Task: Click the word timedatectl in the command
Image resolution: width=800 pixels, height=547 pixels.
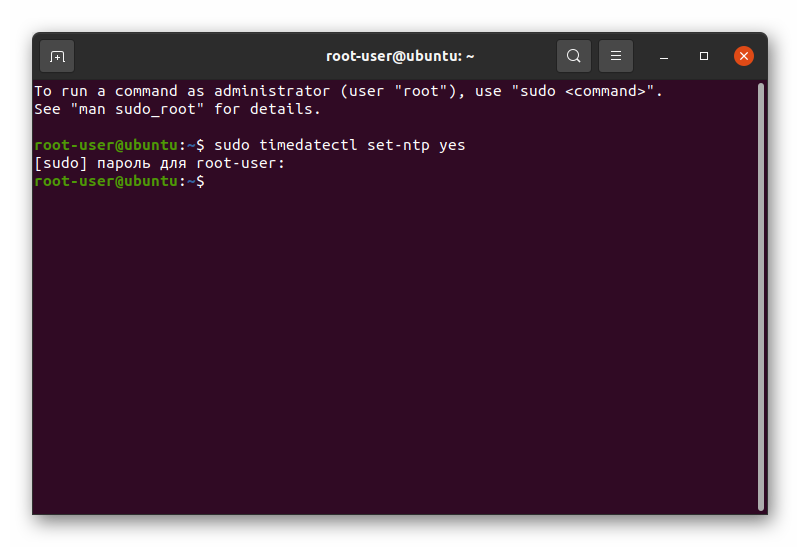Action: [x=308, y=145]
